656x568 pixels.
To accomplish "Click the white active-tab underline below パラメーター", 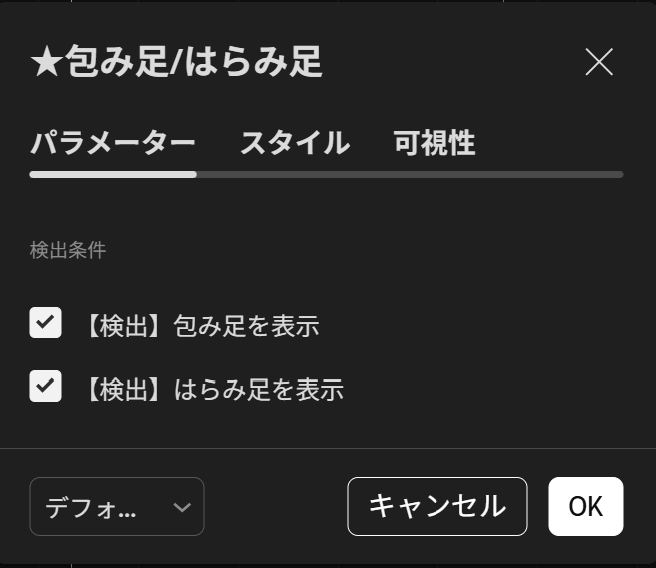I will click(112, 174).
